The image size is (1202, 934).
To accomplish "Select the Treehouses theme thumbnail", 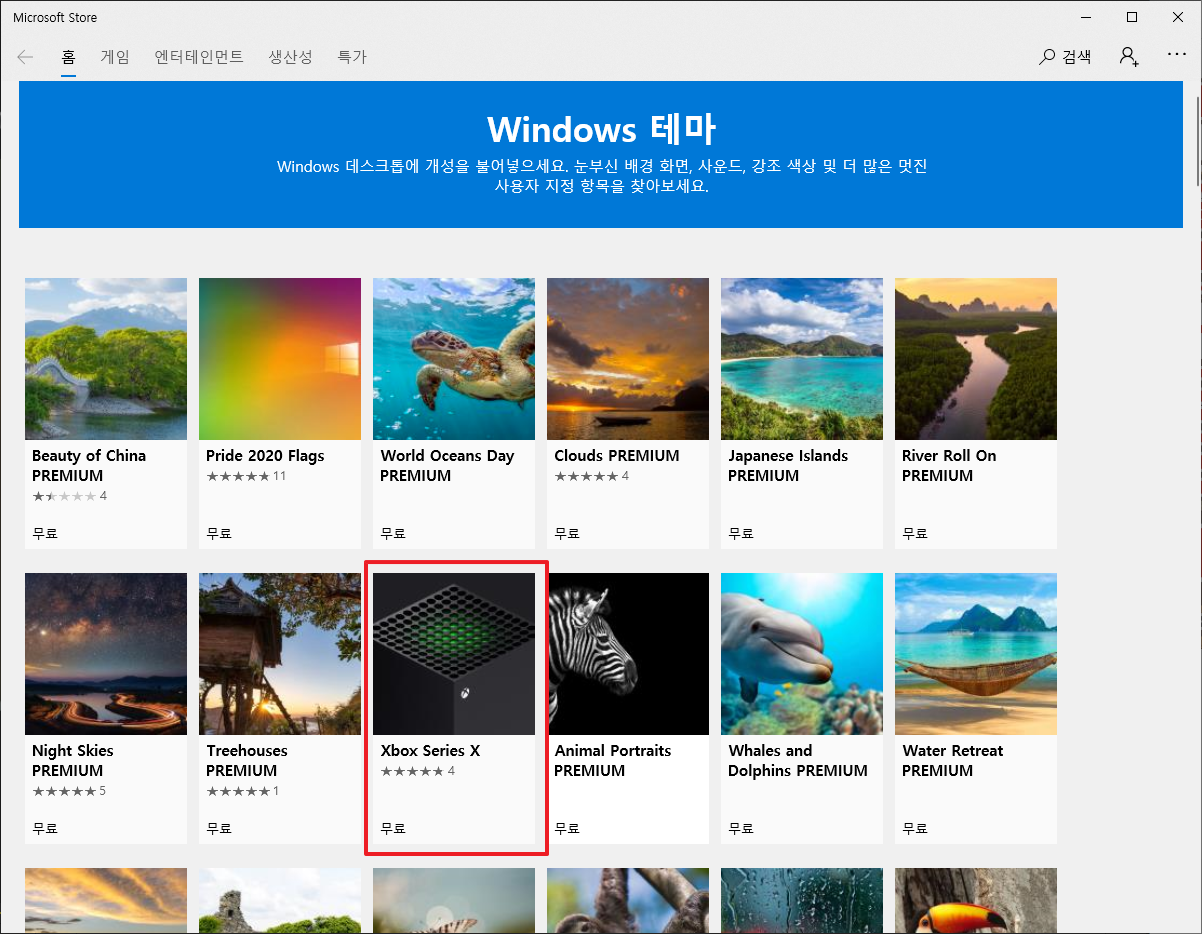I will pos(280,654).
